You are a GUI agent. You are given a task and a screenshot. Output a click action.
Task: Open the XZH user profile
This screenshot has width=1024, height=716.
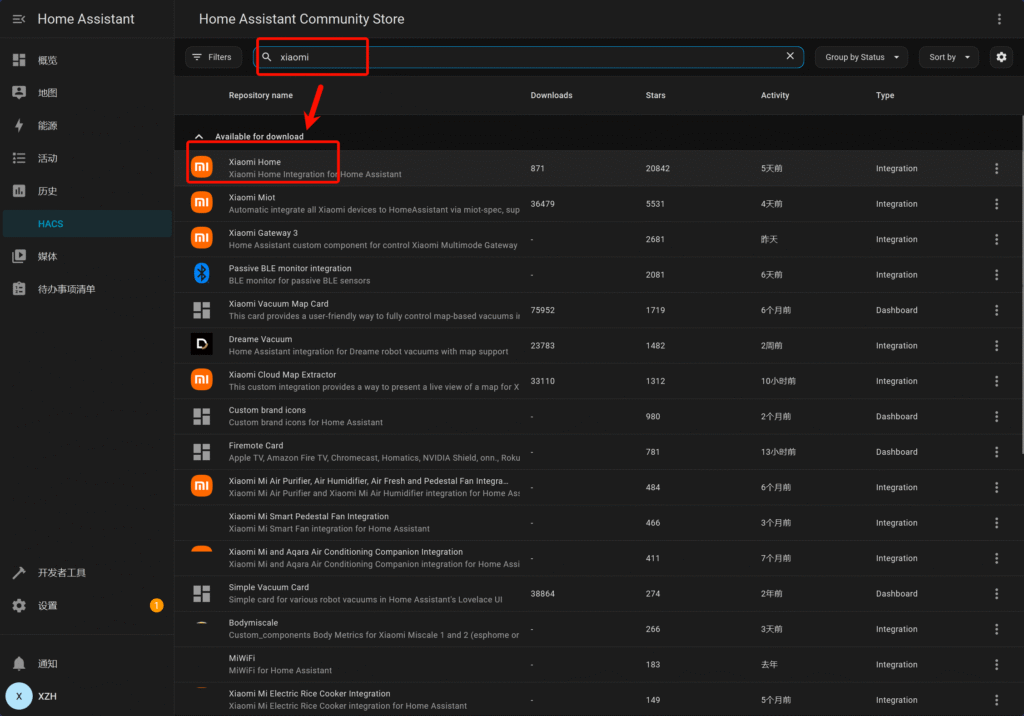pos(46,695)
